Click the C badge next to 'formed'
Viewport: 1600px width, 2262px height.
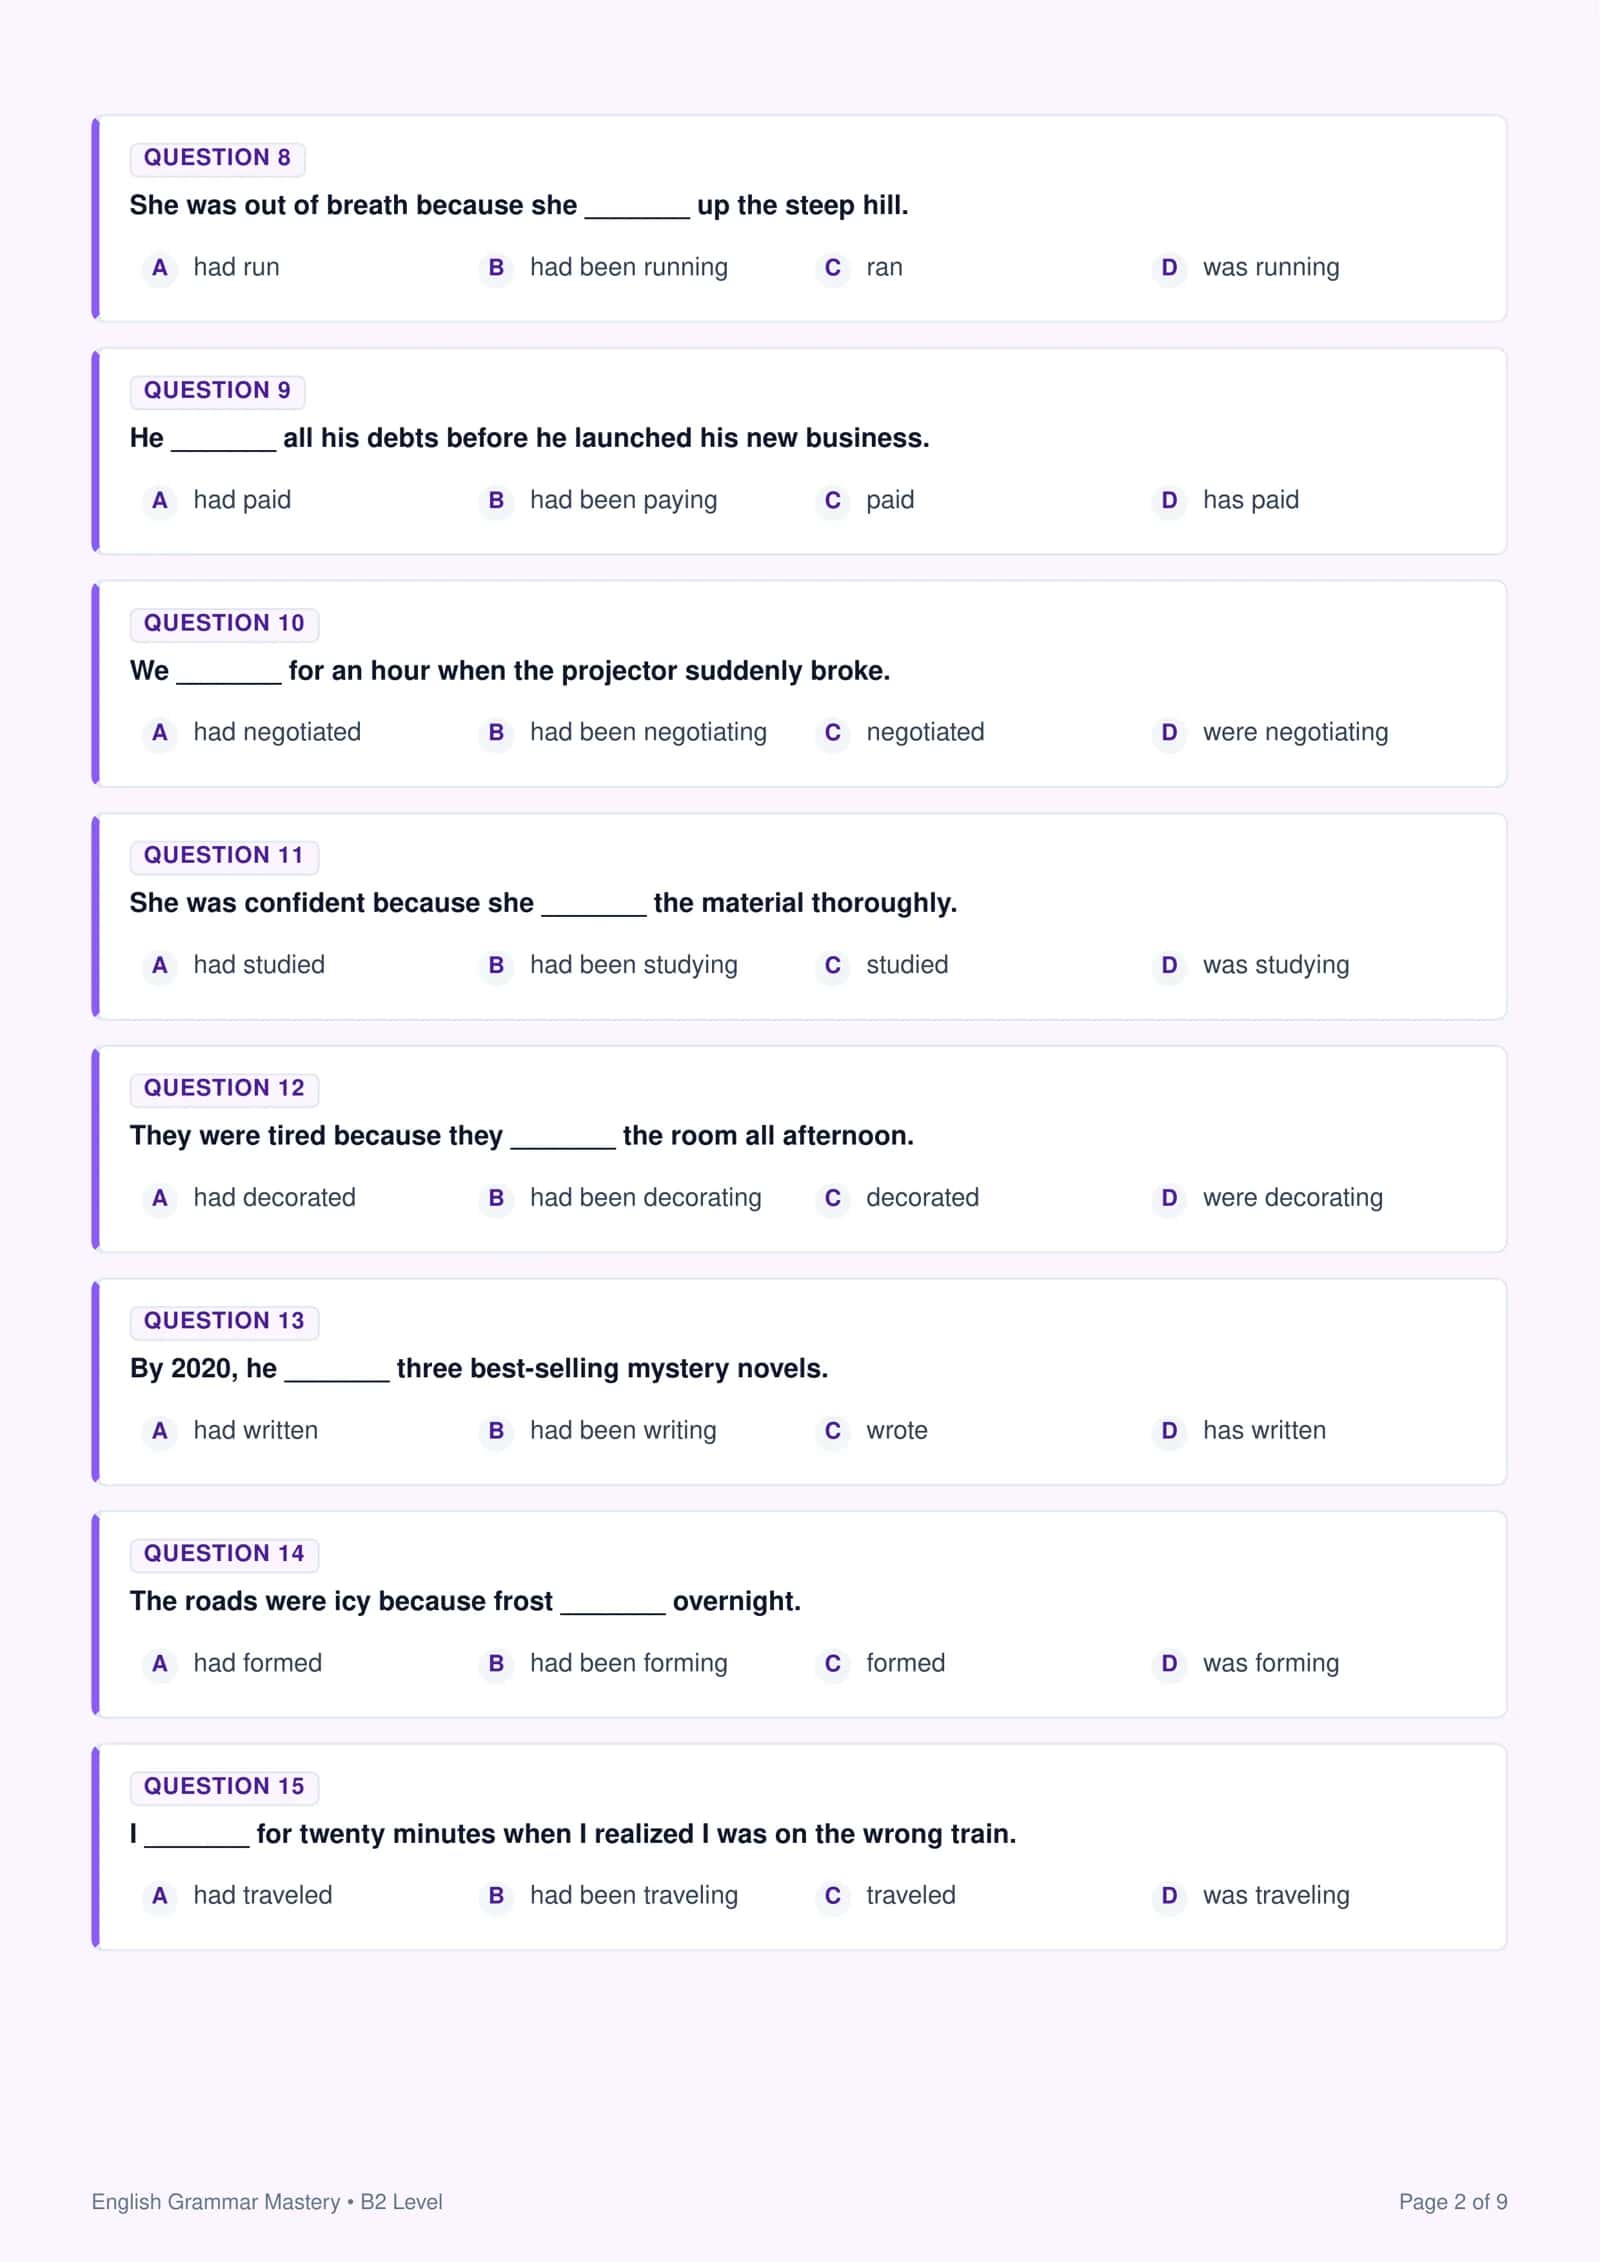coord(832,1663)
